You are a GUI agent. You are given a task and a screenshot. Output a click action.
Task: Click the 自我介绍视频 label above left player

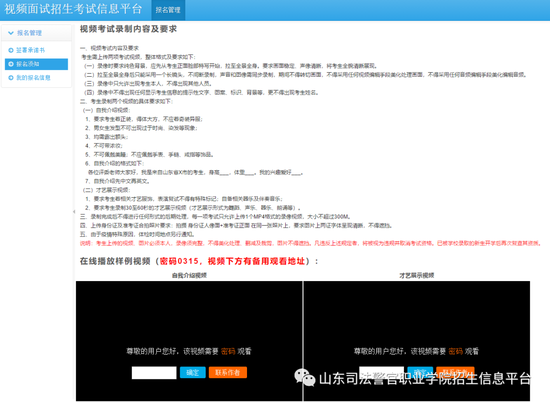[189, 275]
